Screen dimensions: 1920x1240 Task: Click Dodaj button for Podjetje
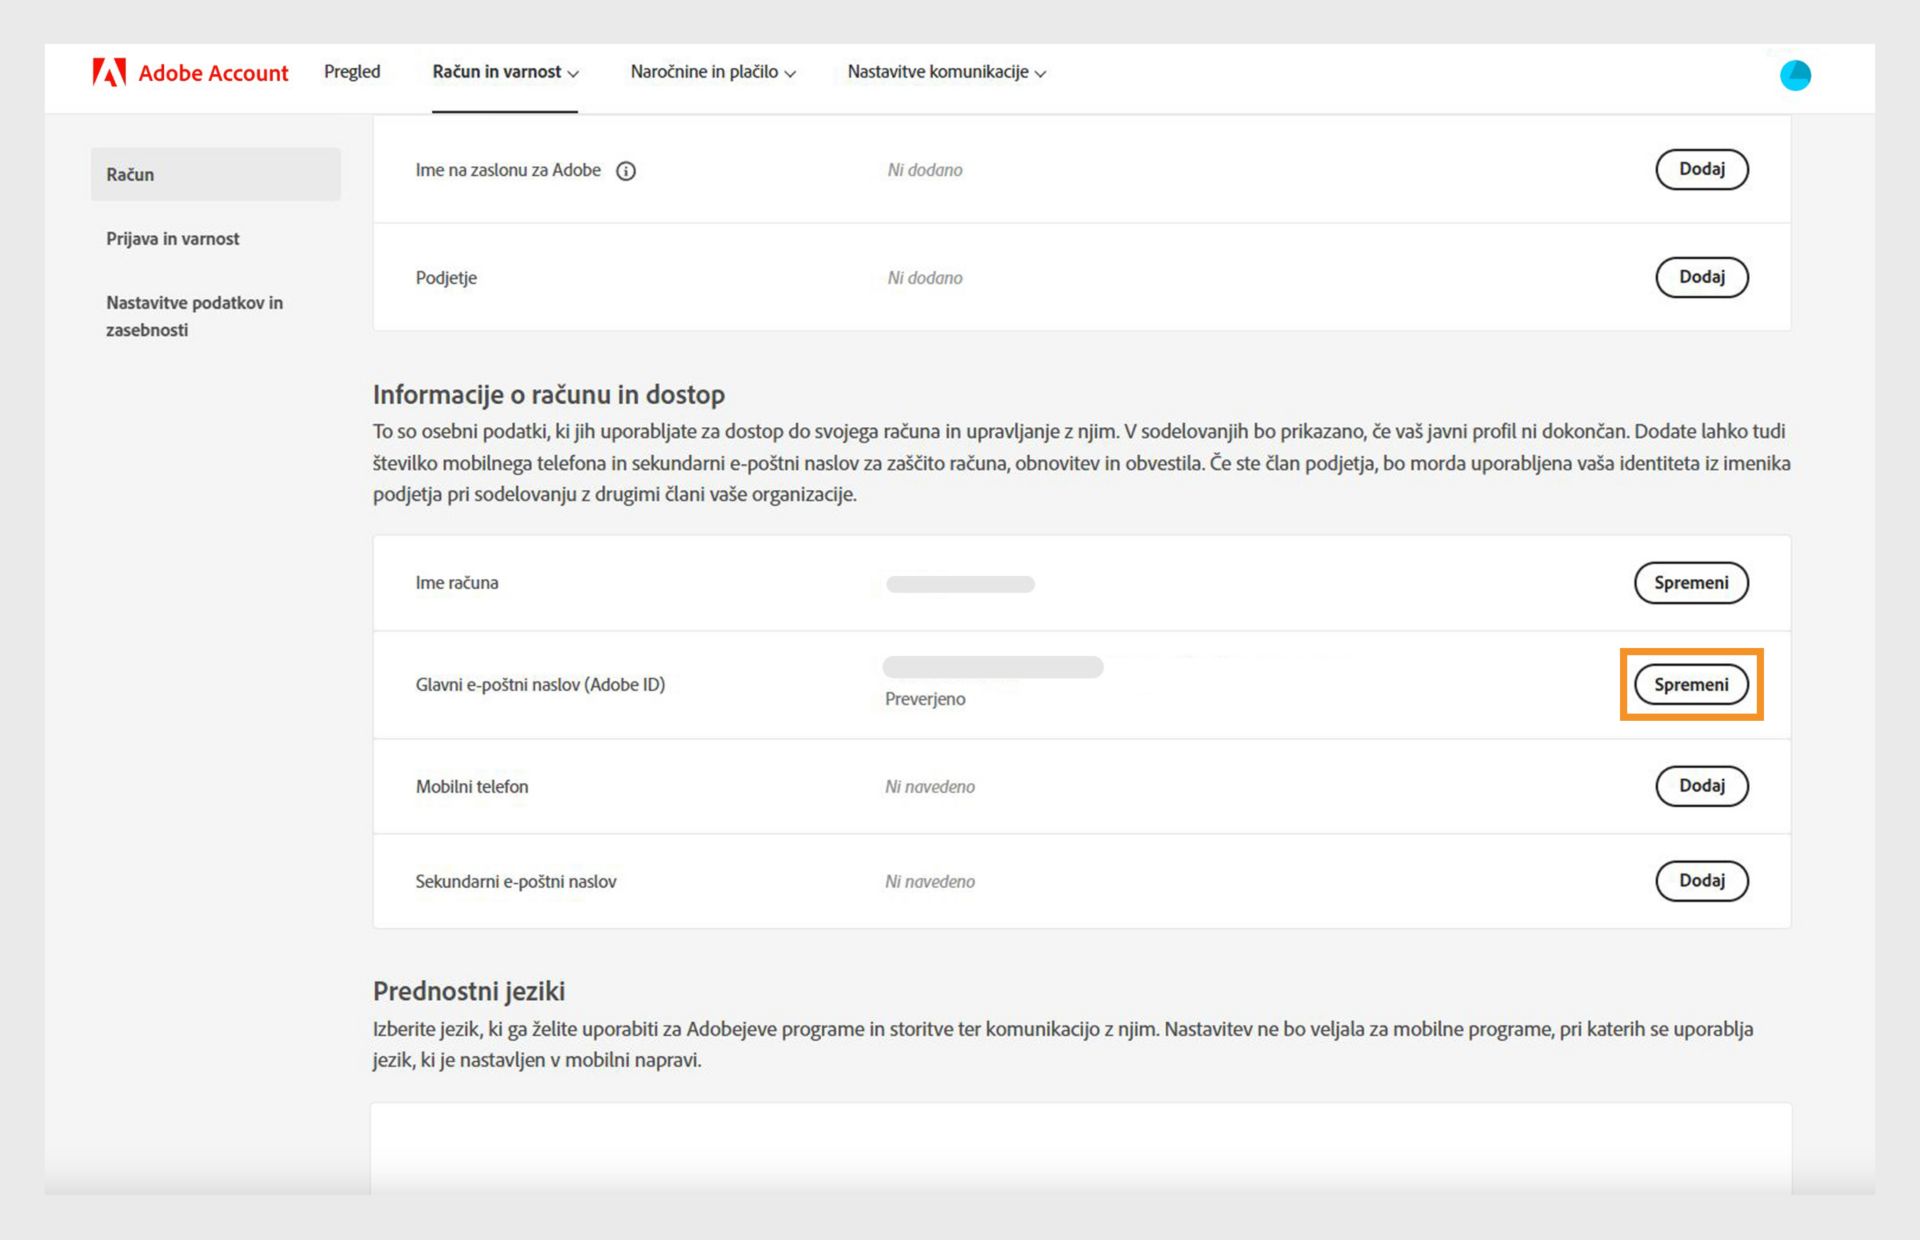click(x=1701, y=277)
